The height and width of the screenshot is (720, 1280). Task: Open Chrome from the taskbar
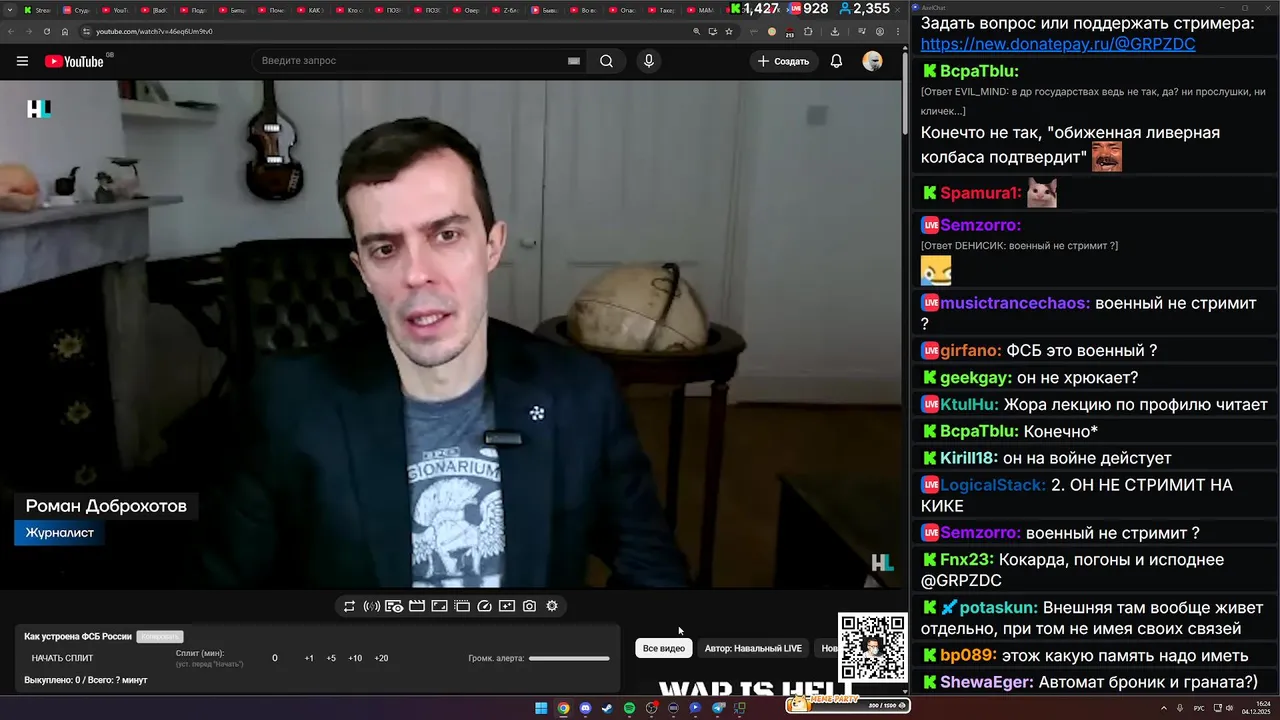coord(563,708)
